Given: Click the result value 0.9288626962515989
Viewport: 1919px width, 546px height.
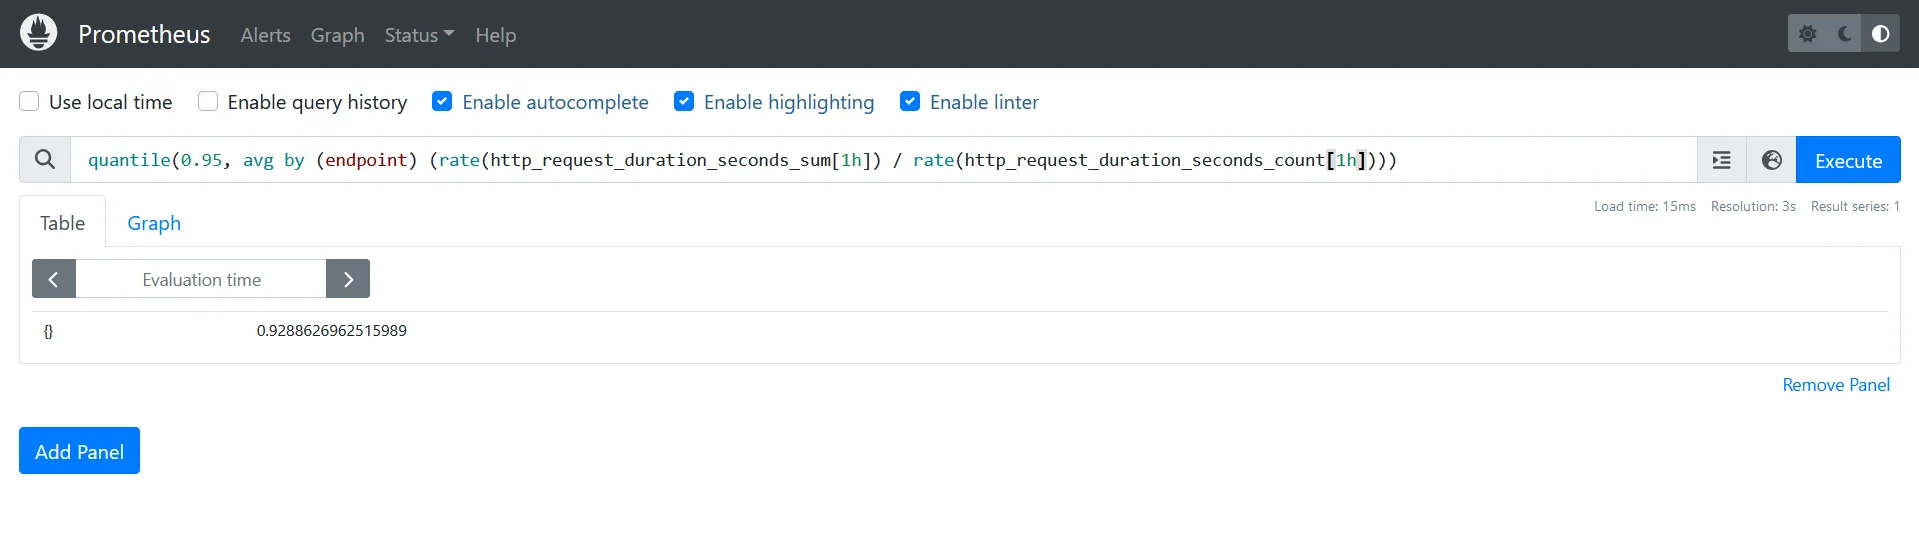Looking at the screenshot, I should pyautogui.click(x=332, y=331).
